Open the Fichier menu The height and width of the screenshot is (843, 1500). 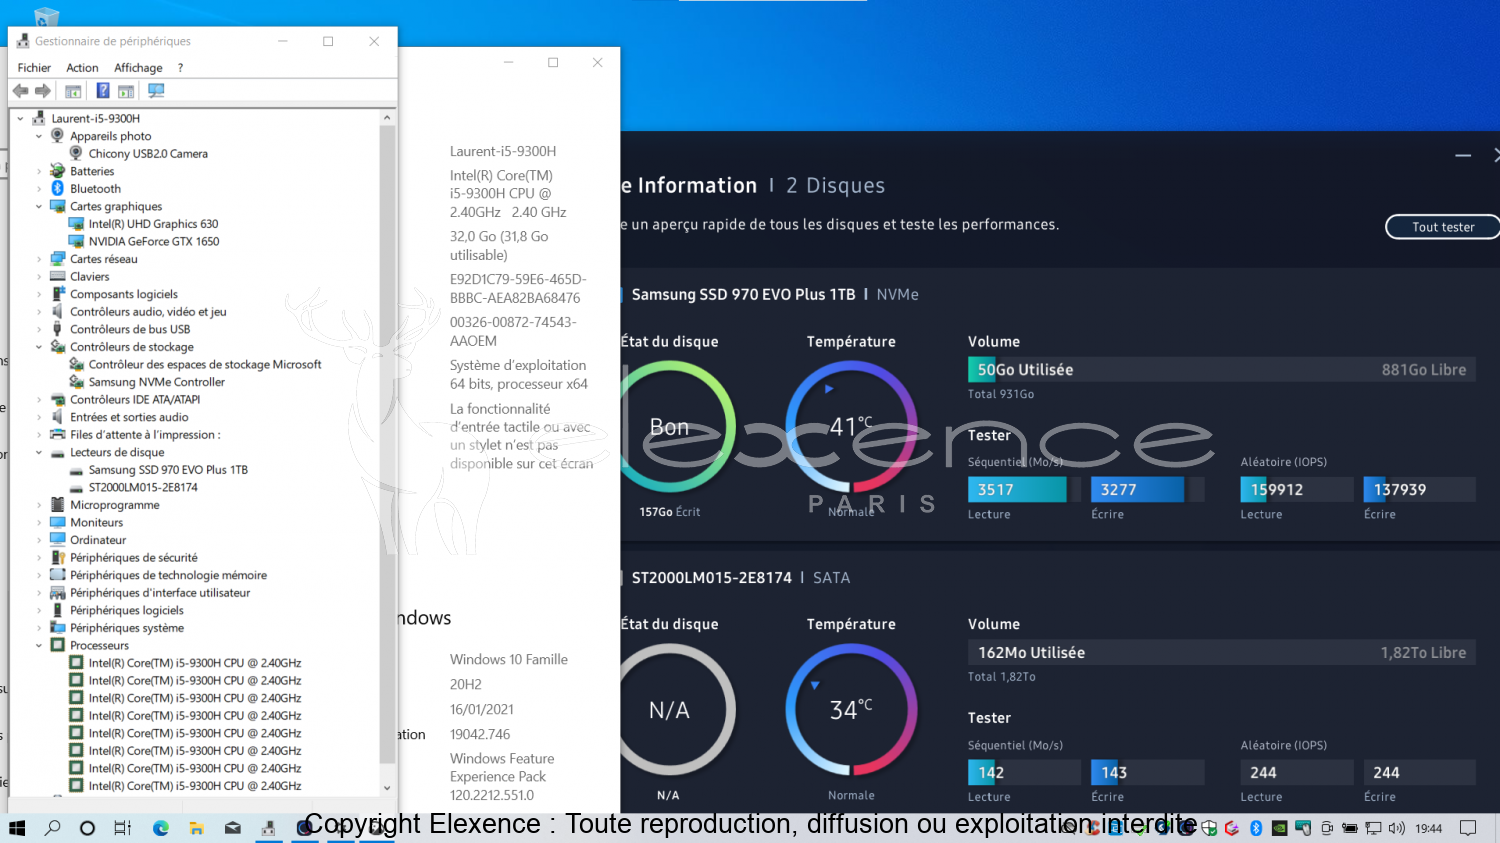tap(34, 68)
